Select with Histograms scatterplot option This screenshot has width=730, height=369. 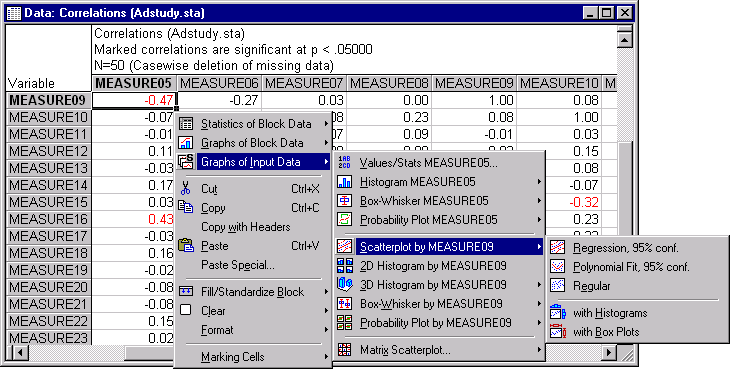click(610, 313)
